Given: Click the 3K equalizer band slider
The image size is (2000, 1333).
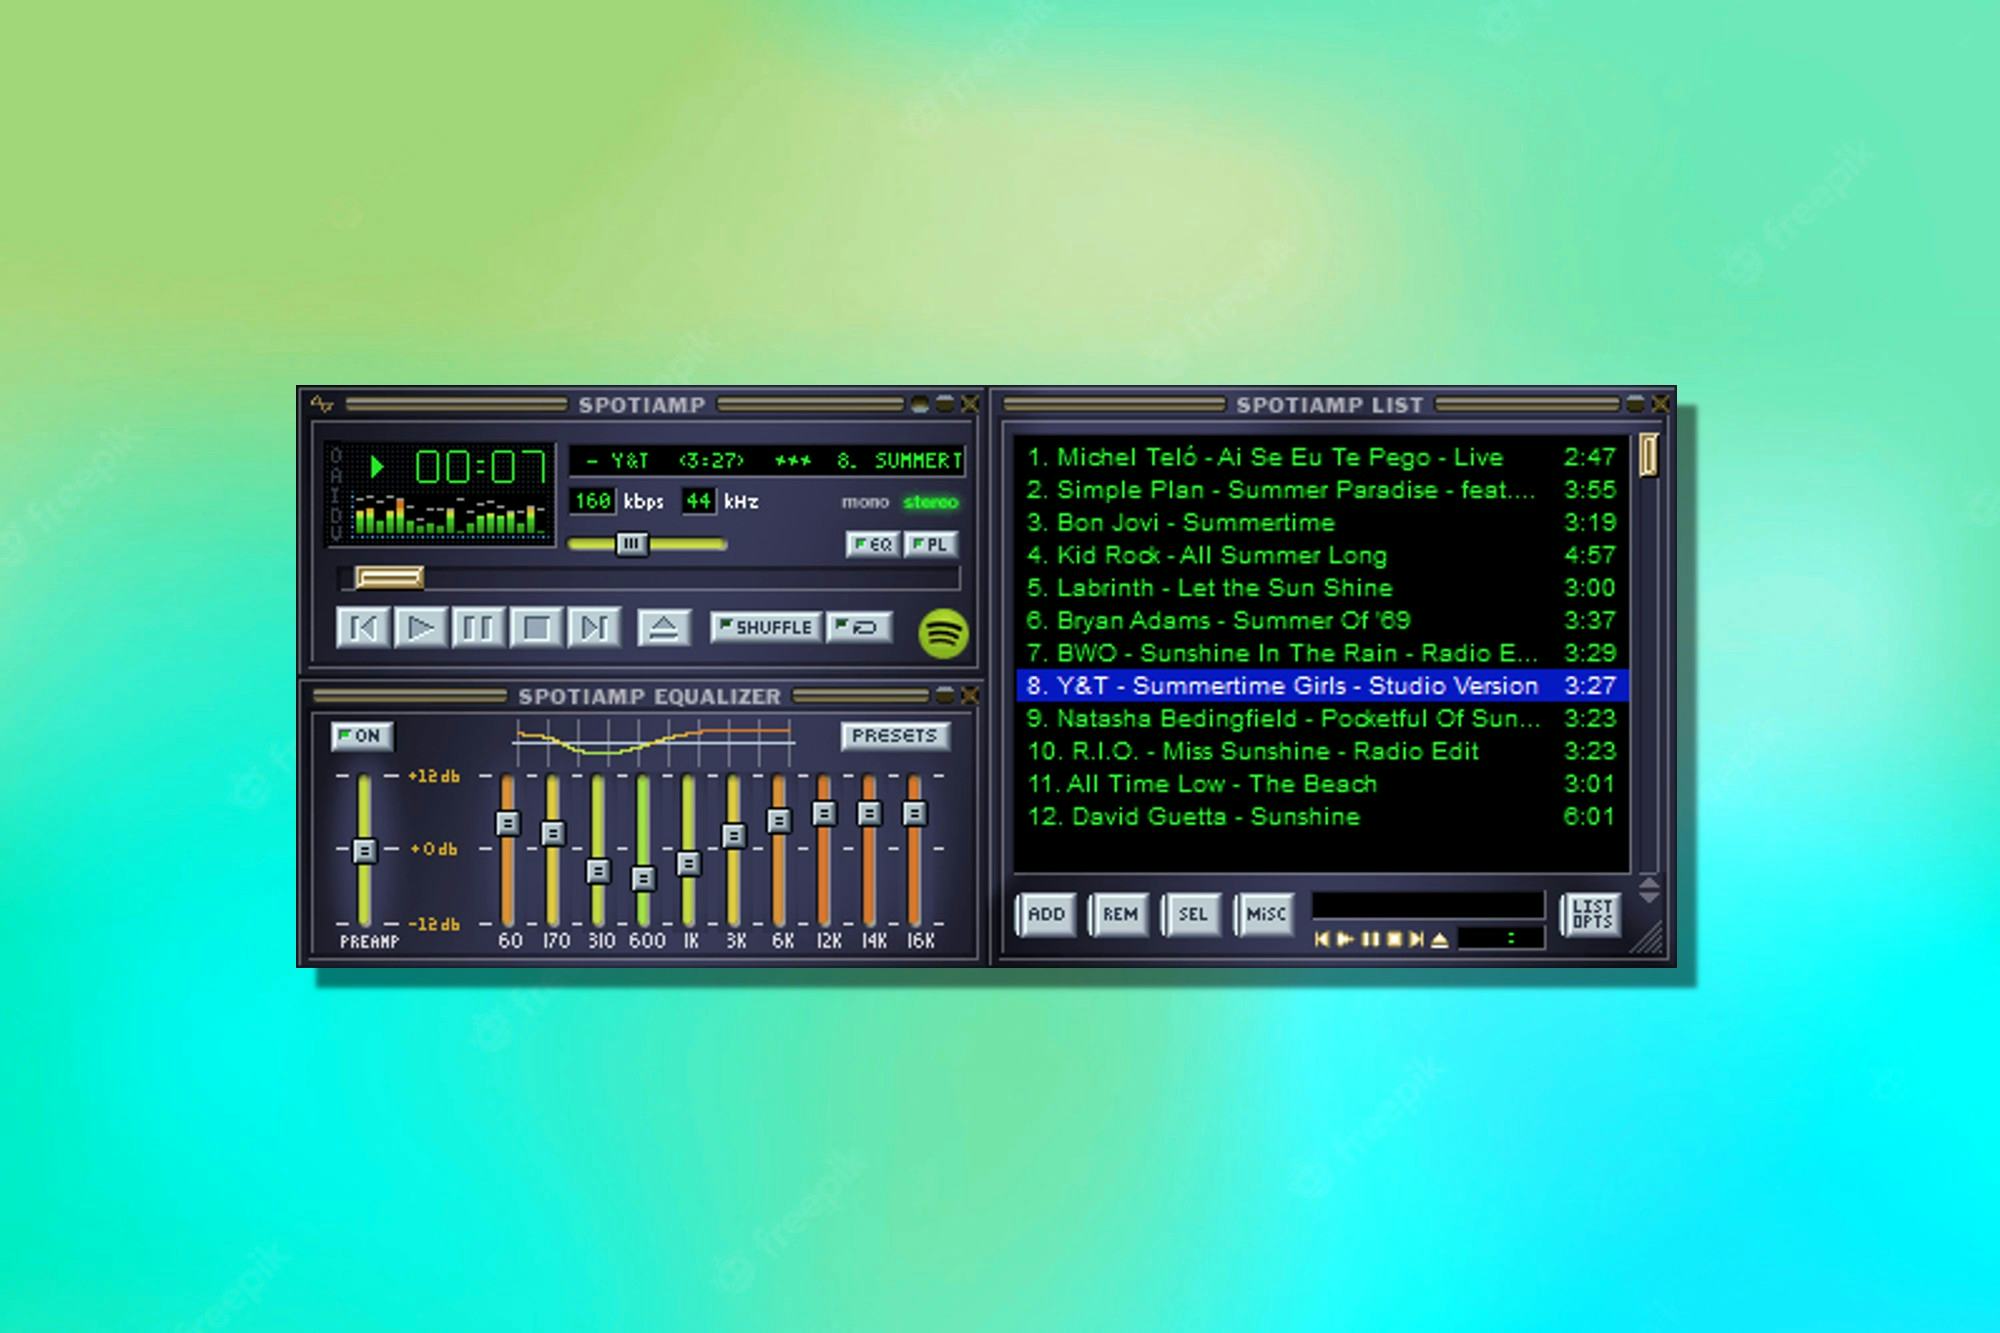Looking at the screenshot, I should [734, 835].
